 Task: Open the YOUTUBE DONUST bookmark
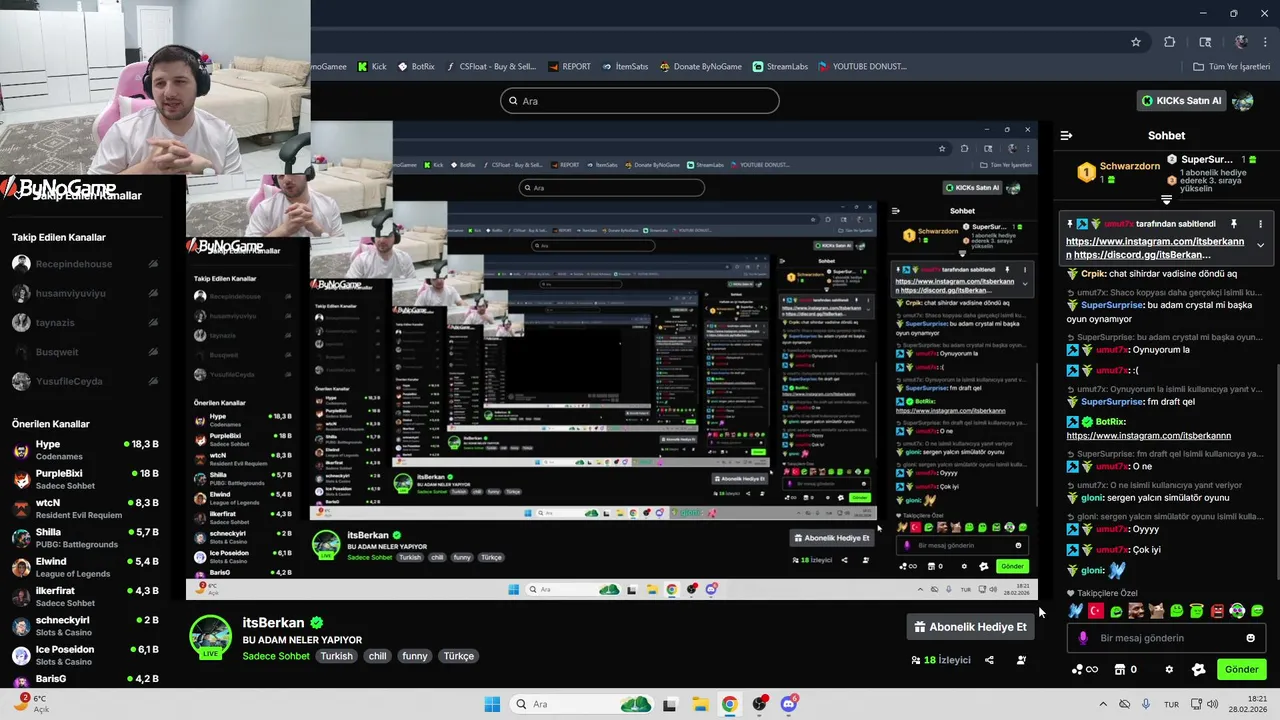click(862, 67)
